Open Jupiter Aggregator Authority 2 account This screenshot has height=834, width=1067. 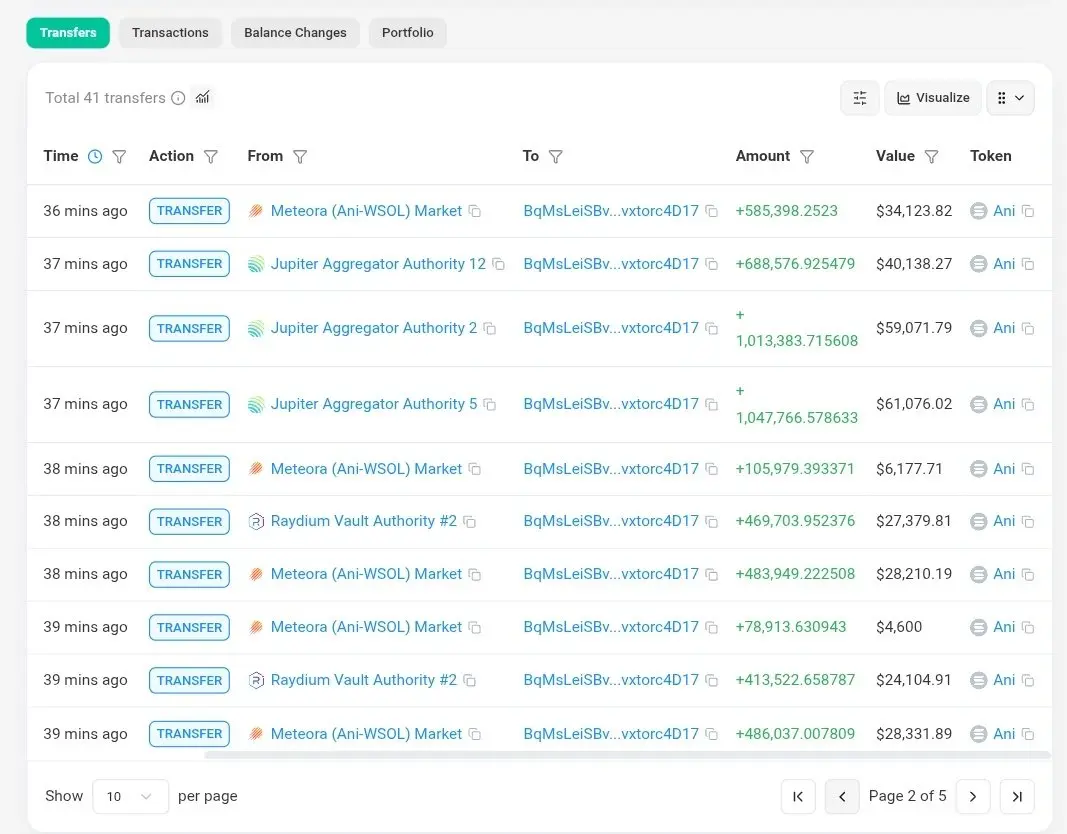click(x=374, y=328)
